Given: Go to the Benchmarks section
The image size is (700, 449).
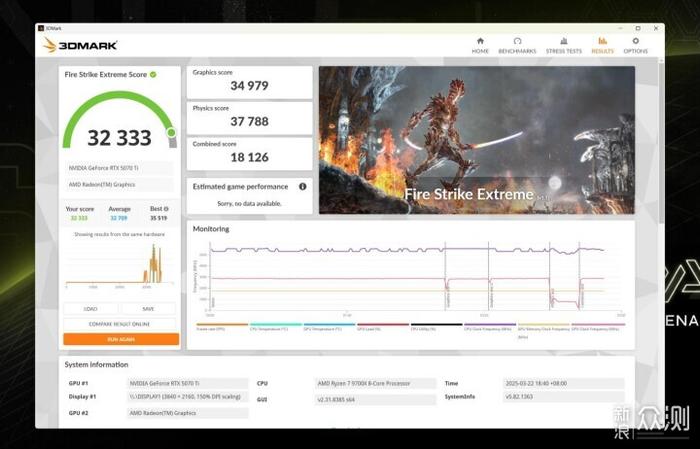Looking at the screenshot, I should pos(517,46).
